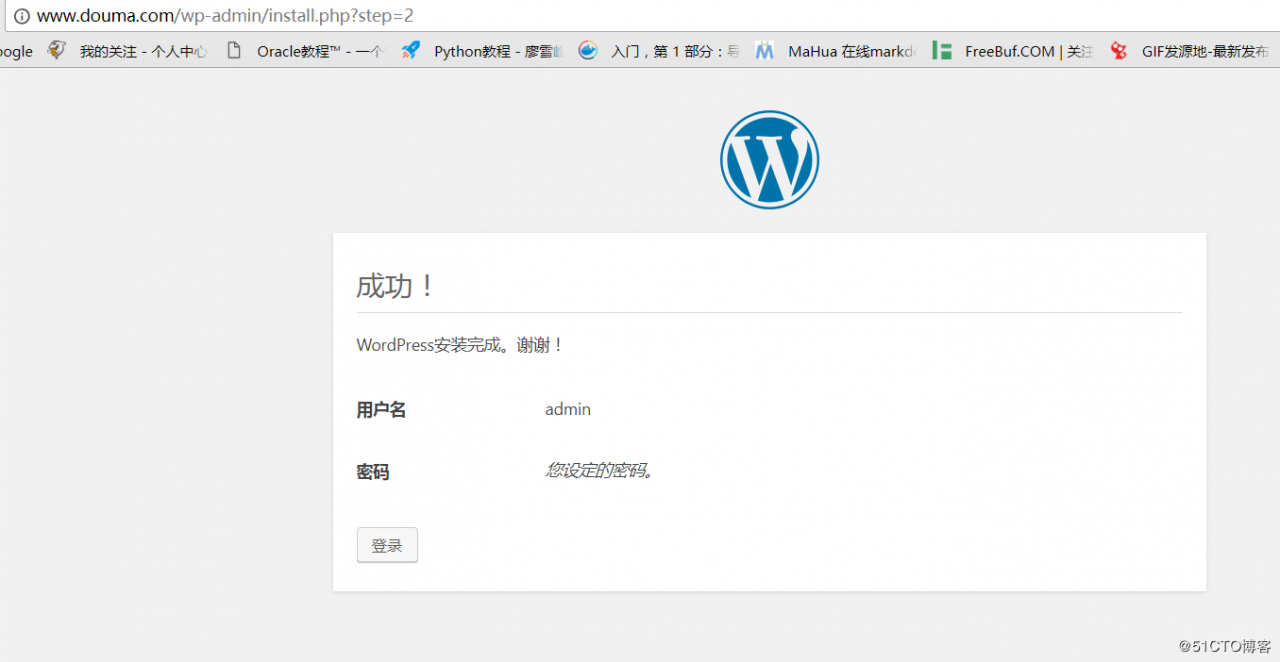Click the WordPress安装完成。谢谢！ message

pos(461,345)
